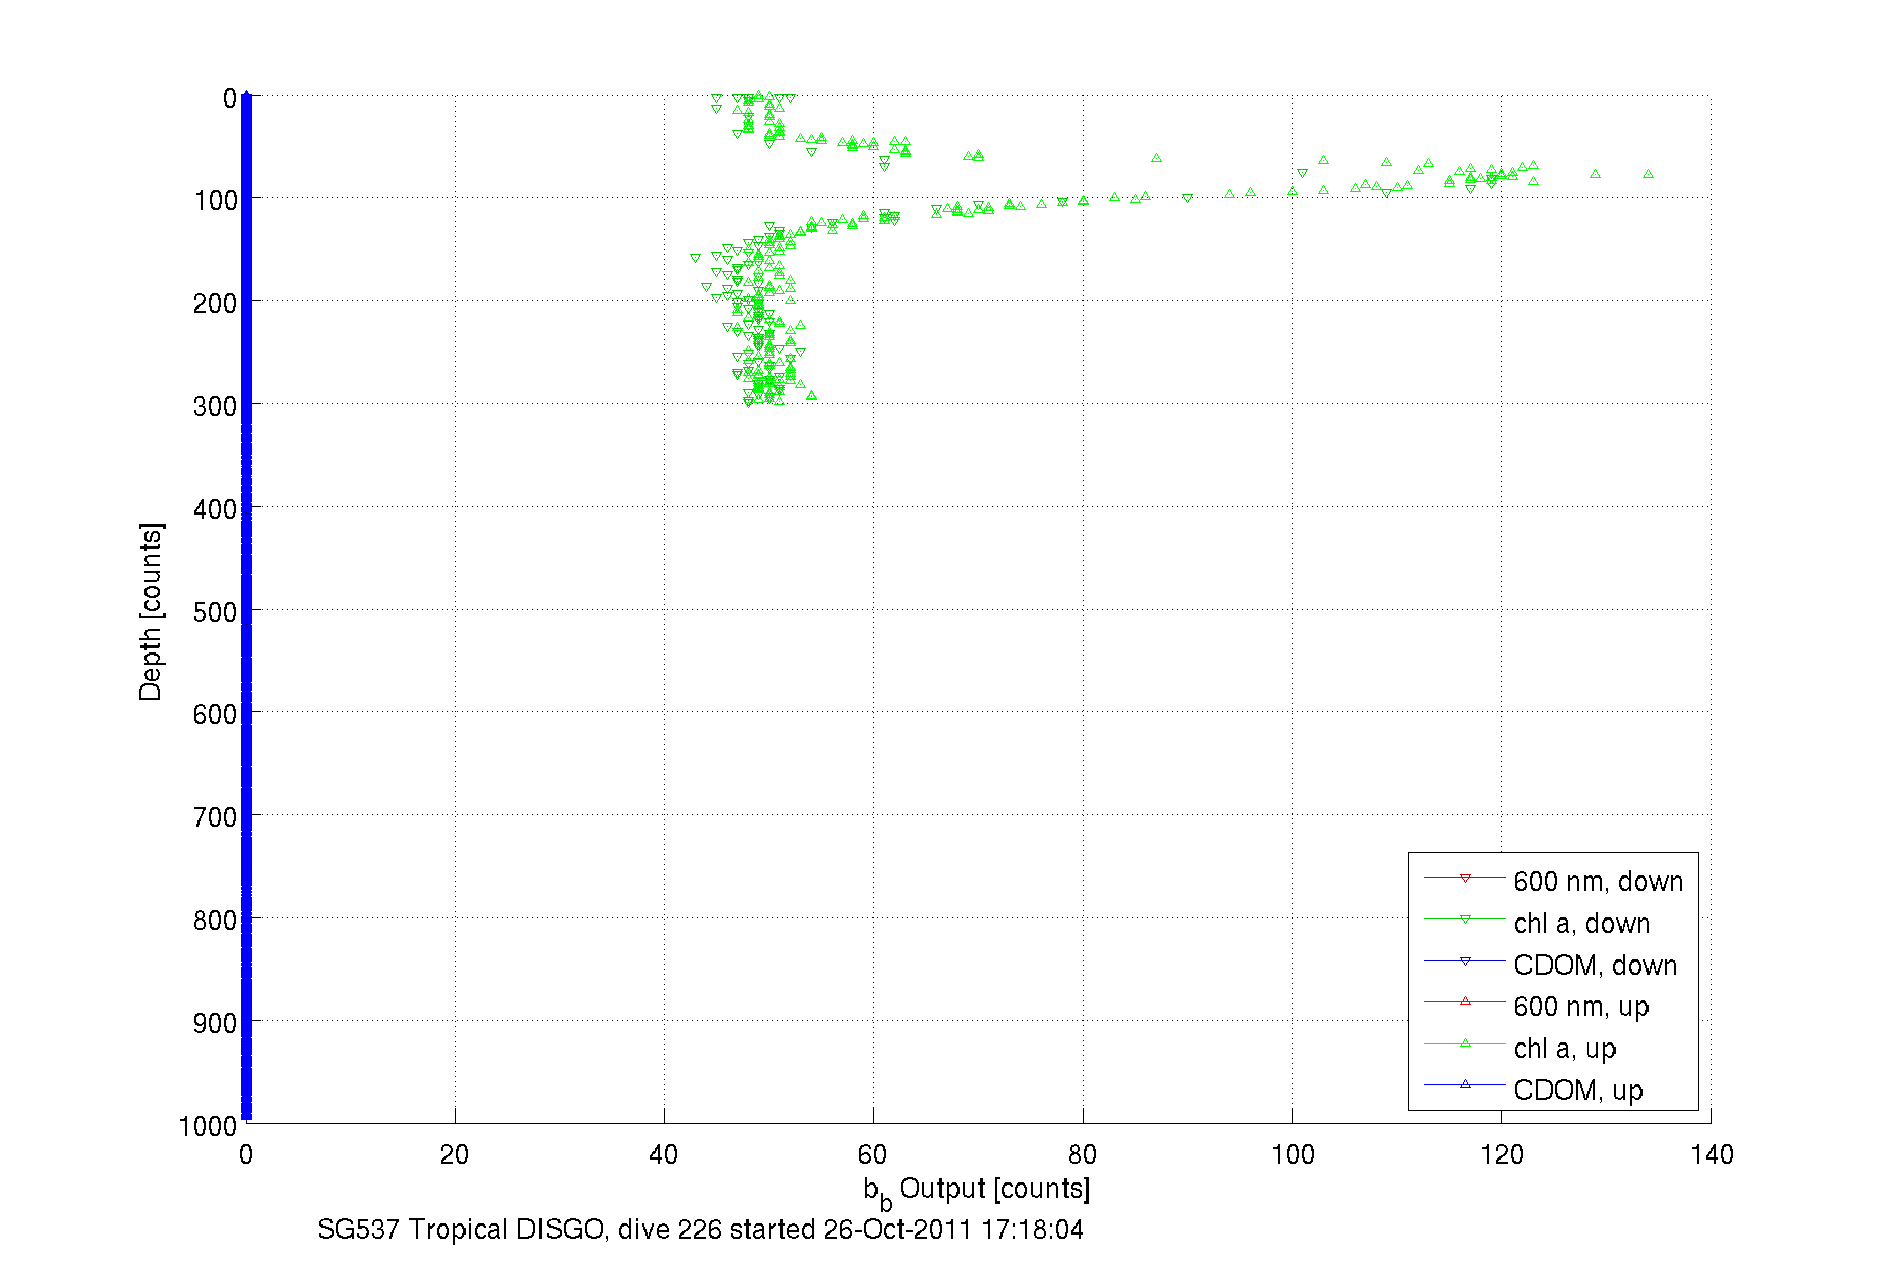Click the rightmost green chl a data point near 134 counts
Viewport: 1891px width, 1262px height.
point(1648,174)
